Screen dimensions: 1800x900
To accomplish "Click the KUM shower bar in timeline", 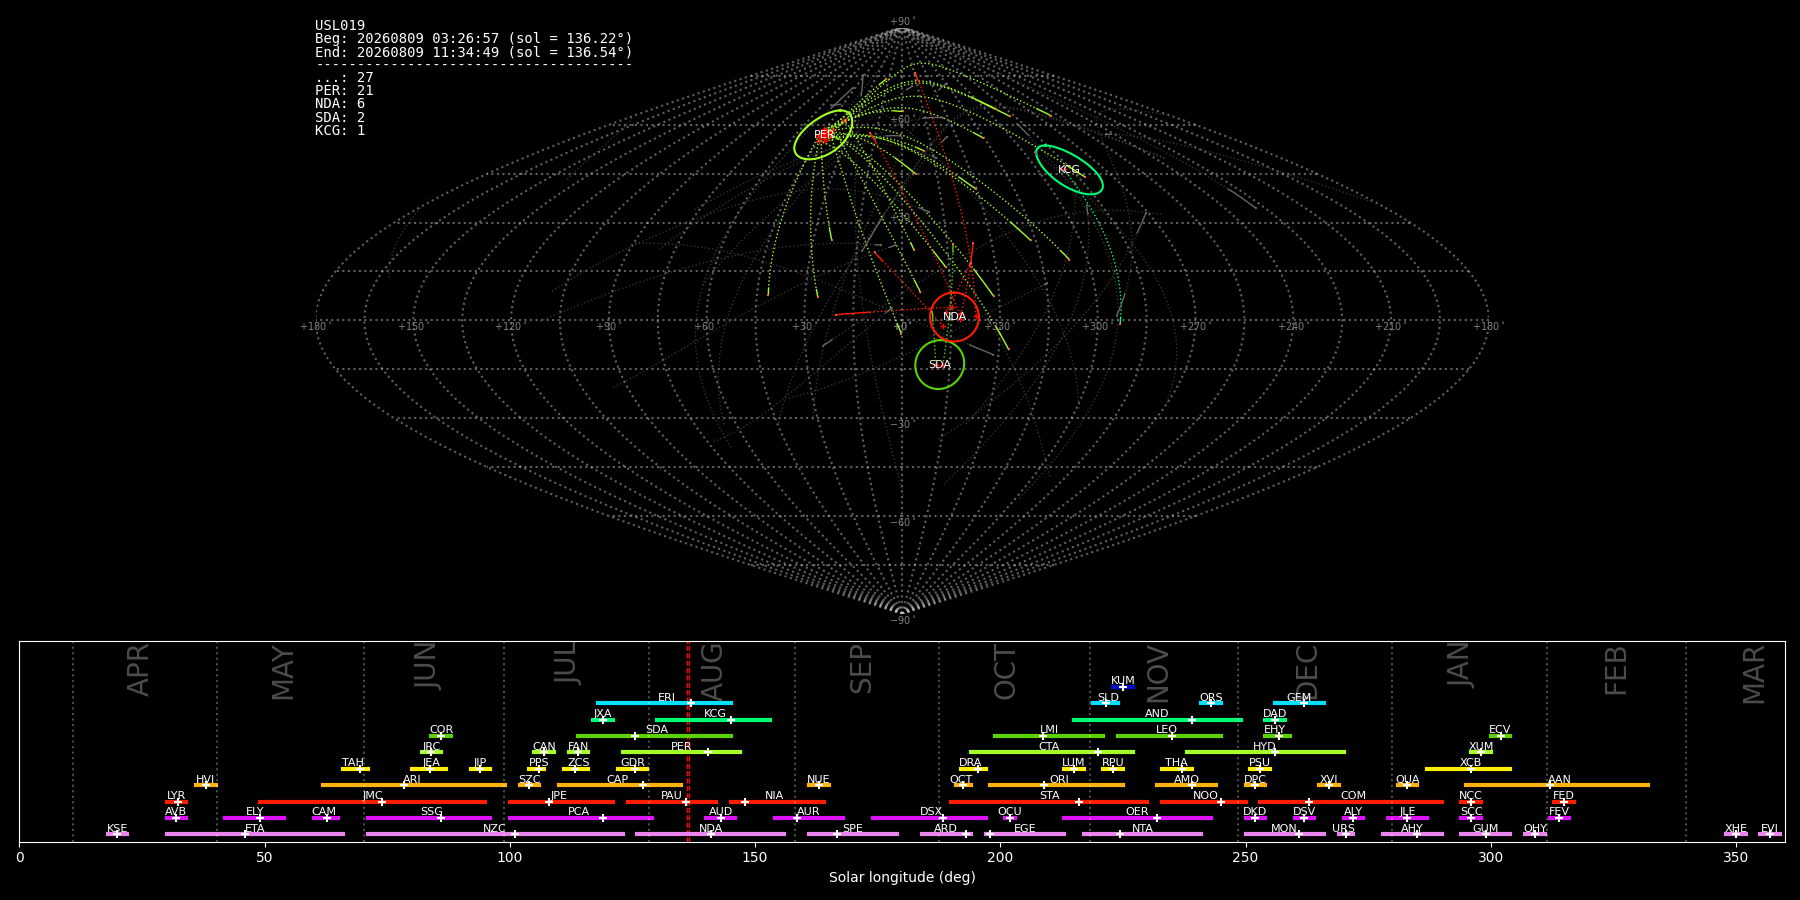I will (x=1123, y=687).
